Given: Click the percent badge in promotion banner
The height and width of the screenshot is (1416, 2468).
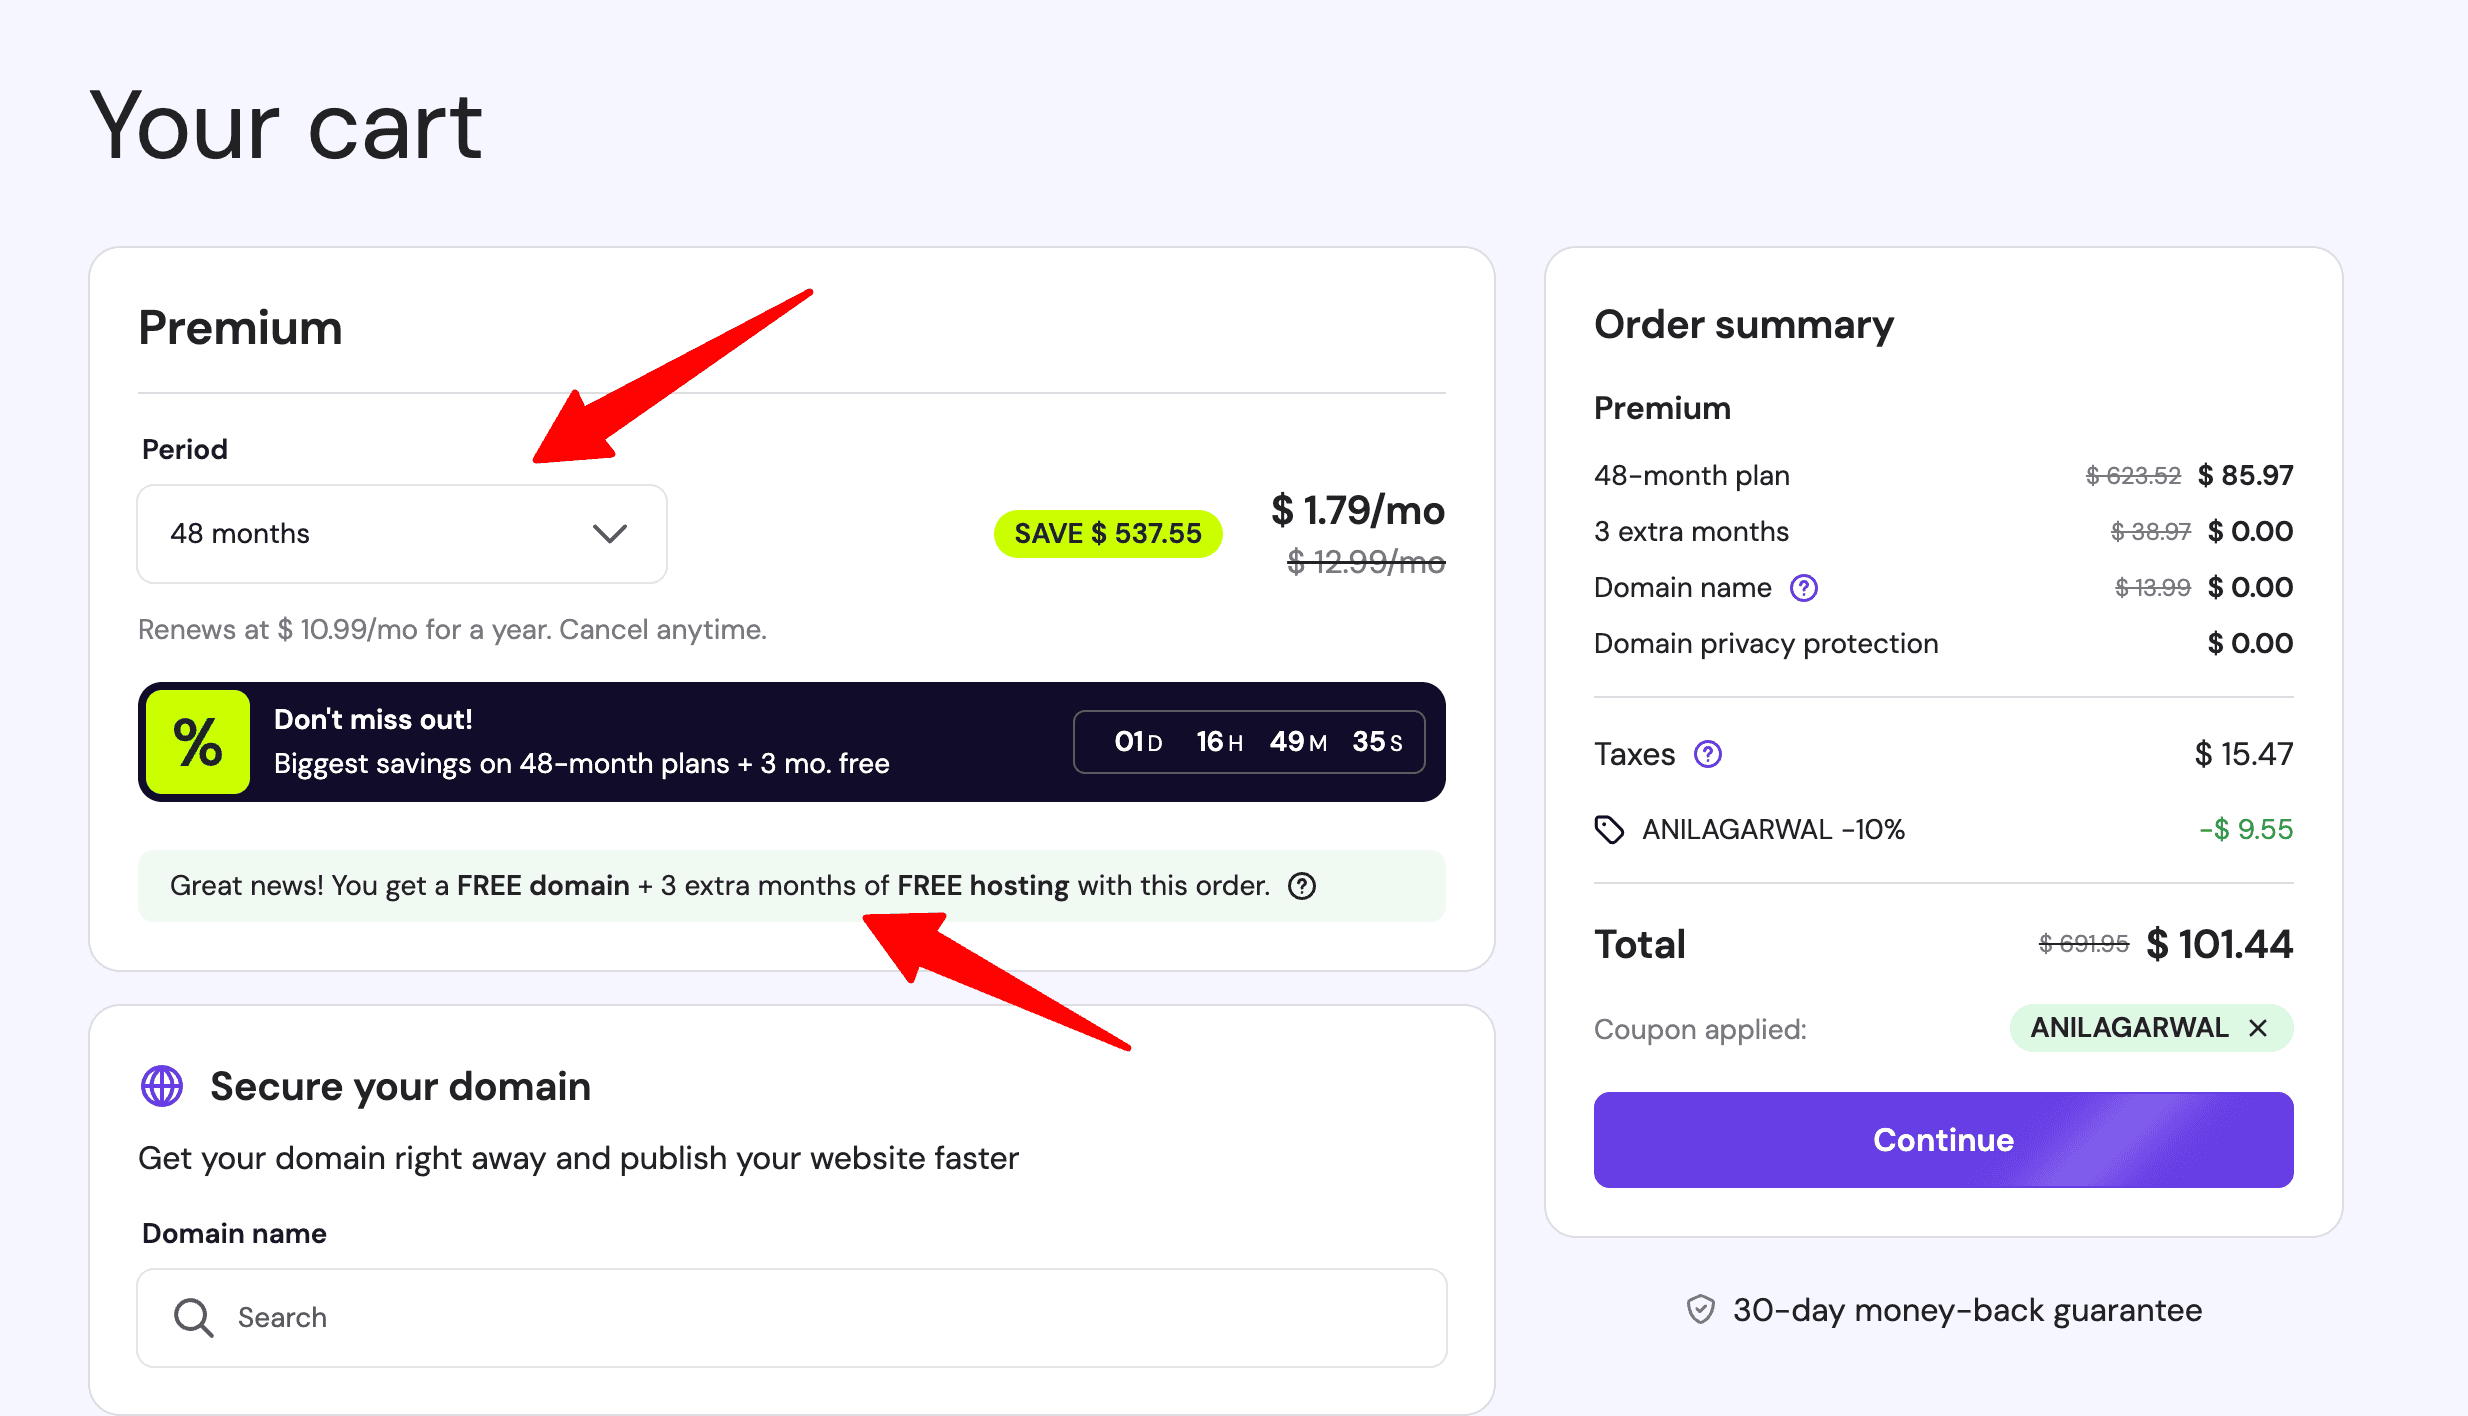Looking at the screenshot, I should pos(198,741).
